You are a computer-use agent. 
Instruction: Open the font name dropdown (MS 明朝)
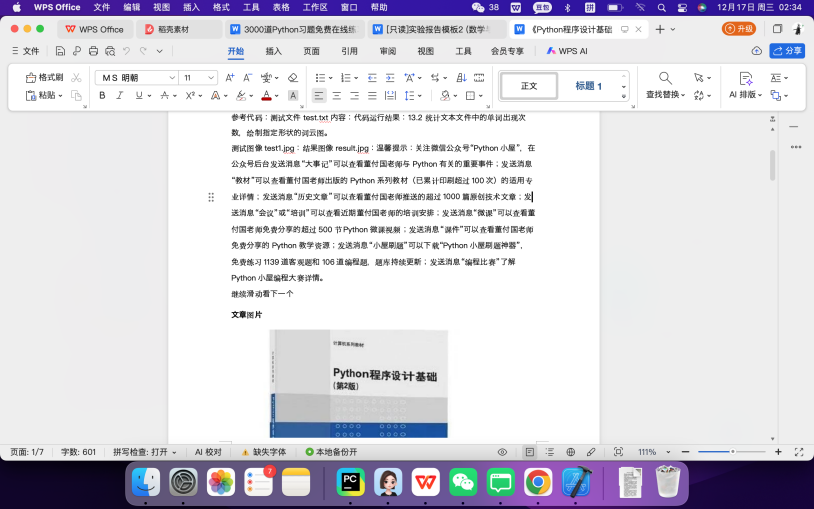click(172, 77)
